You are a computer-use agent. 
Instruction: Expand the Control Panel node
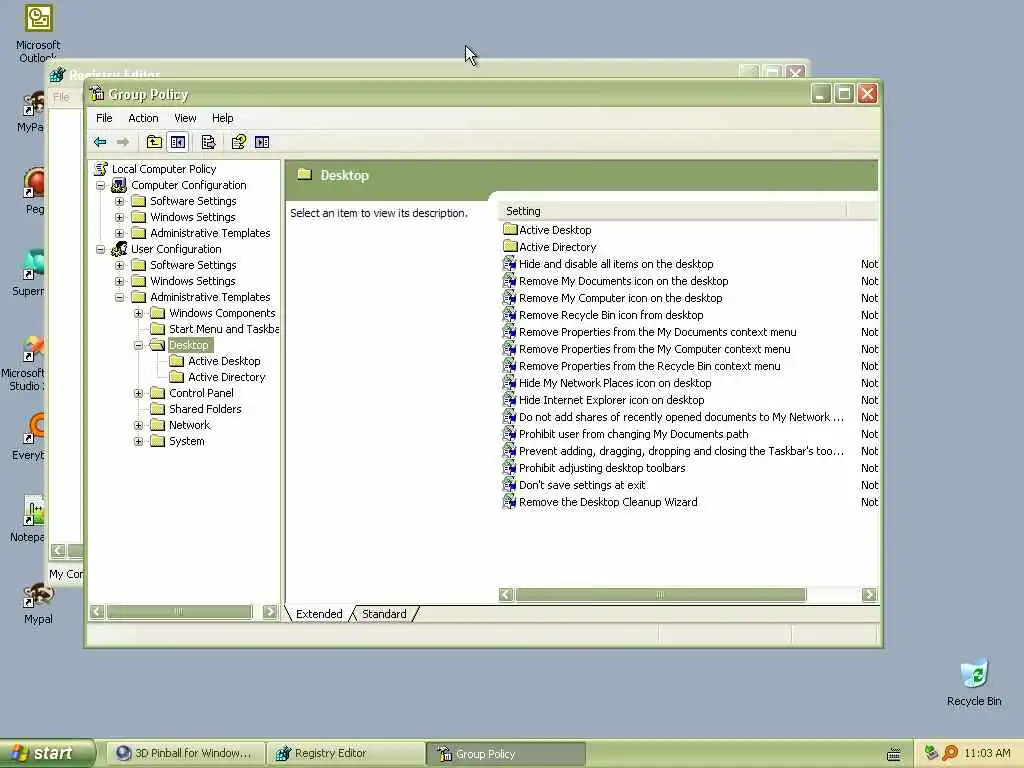click(138, 393)
